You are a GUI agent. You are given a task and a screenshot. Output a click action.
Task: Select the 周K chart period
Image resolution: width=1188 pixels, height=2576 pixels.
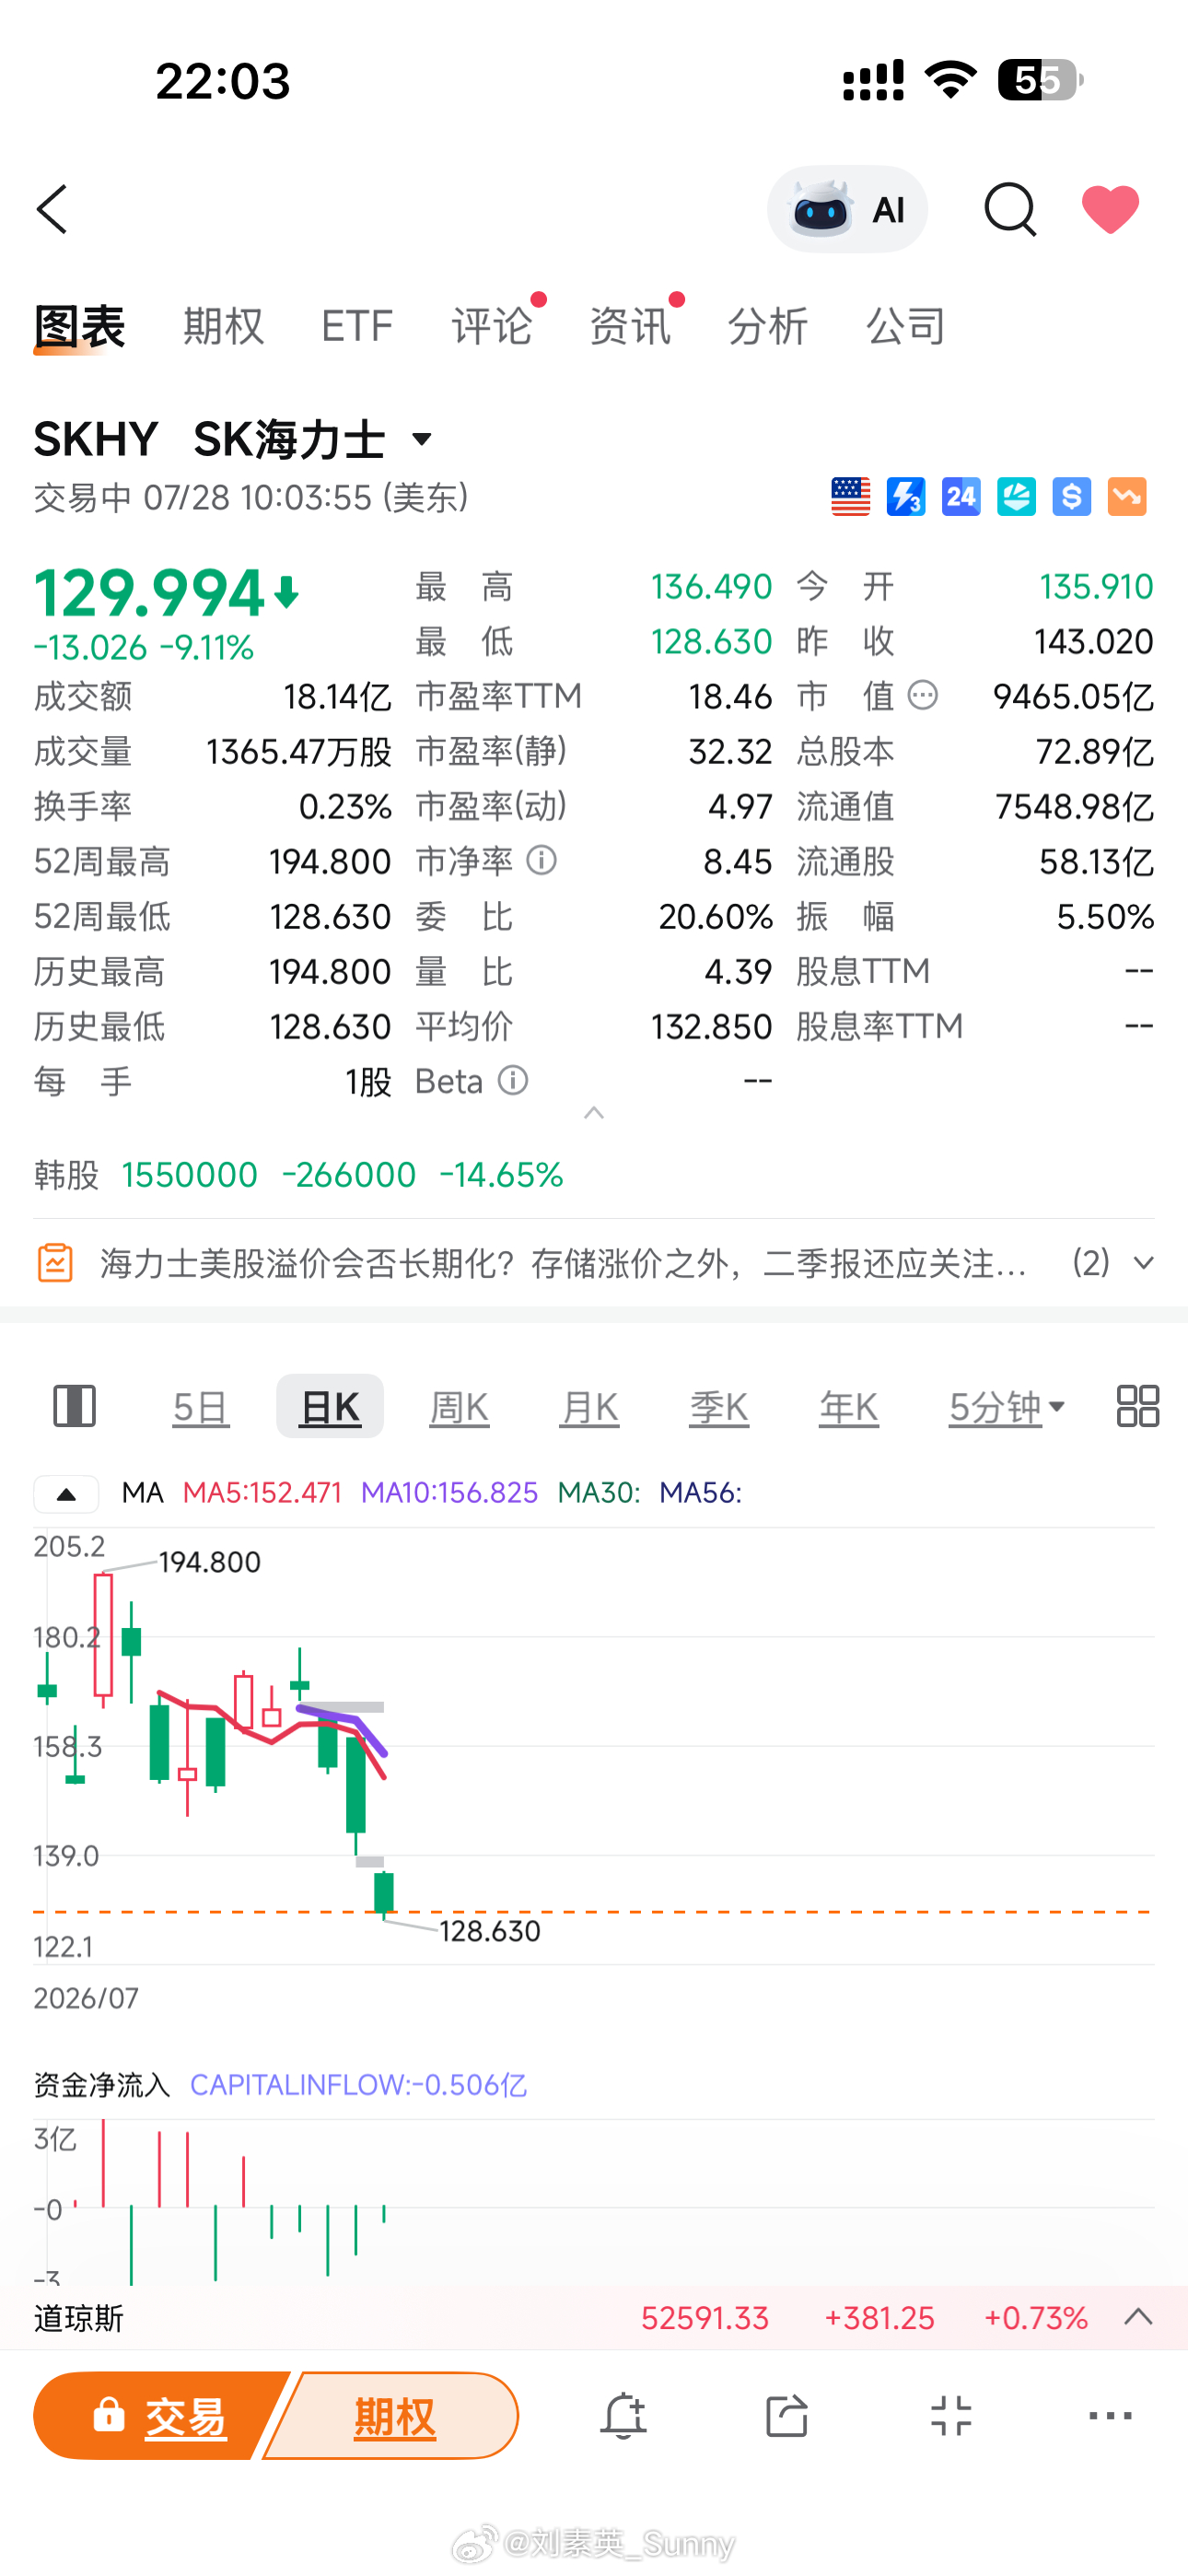tap(459, 1407)
